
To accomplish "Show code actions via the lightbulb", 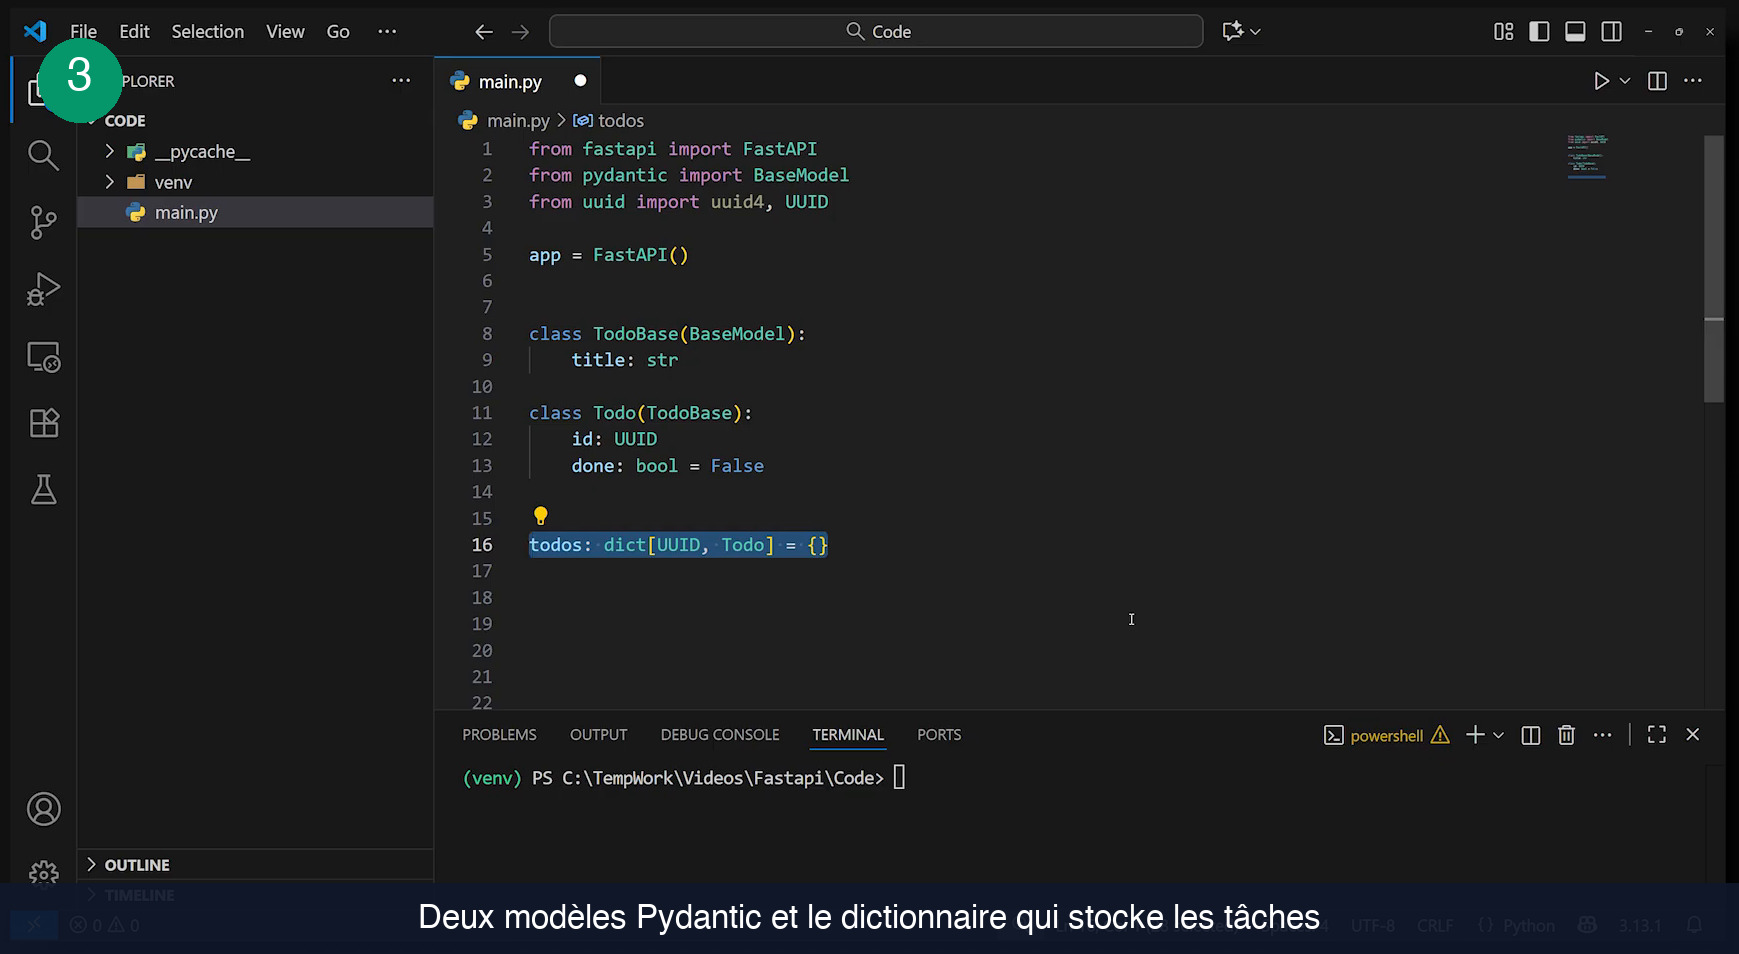I will coord(540,516).
